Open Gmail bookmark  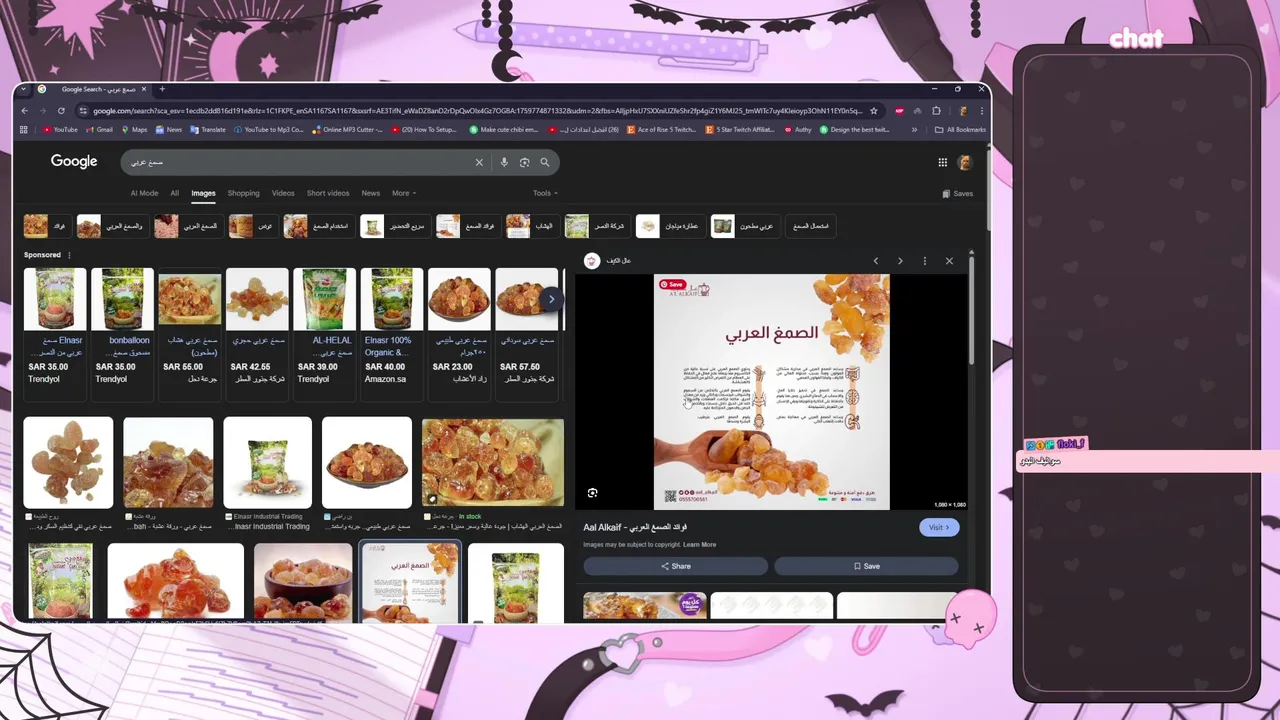pyautogui.click(x=99, y=129)
